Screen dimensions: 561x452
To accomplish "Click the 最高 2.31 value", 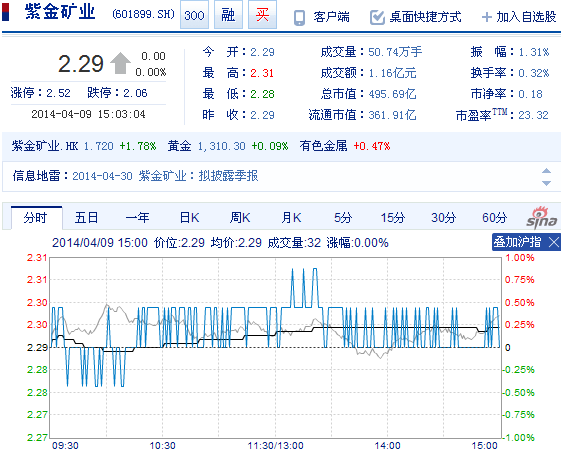I will tap(262, 73).
